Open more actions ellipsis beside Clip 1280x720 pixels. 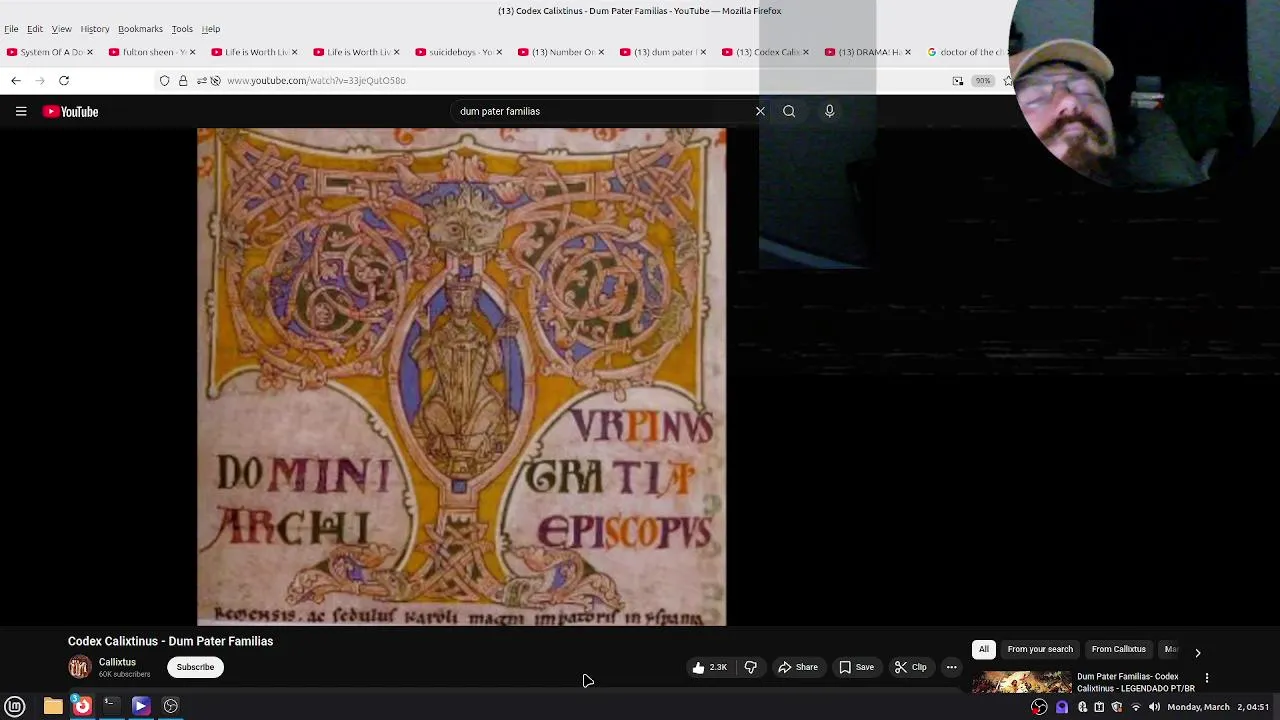click(x=952, y=667)
